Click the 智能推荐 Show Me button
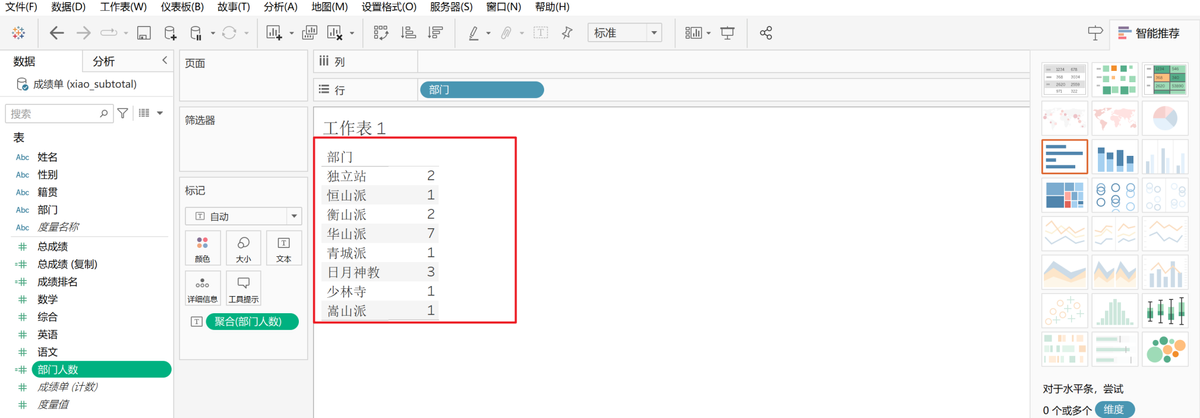The image size is (1200, 418). [x=1152, y=33]
